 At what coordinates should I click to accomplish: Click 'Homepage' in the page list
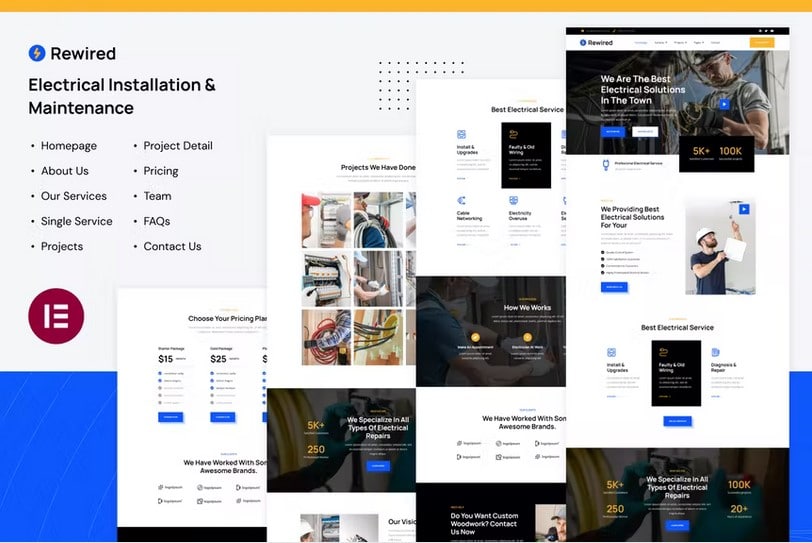pyautogui.click(x=69, y=146)
